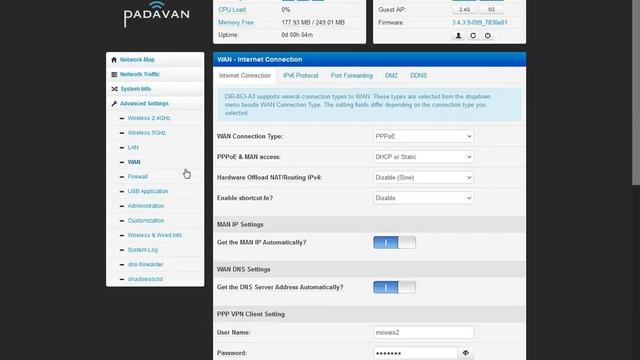This screenshot has width=640, height=360.
Task: Open Network Map in the sidebar
Action: coord(137,60)
